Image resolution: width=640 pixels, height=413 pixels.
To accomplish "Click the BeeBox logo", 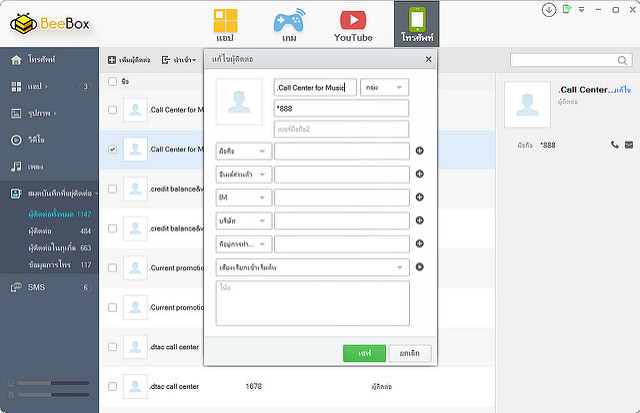I will (x=50, y=24).
